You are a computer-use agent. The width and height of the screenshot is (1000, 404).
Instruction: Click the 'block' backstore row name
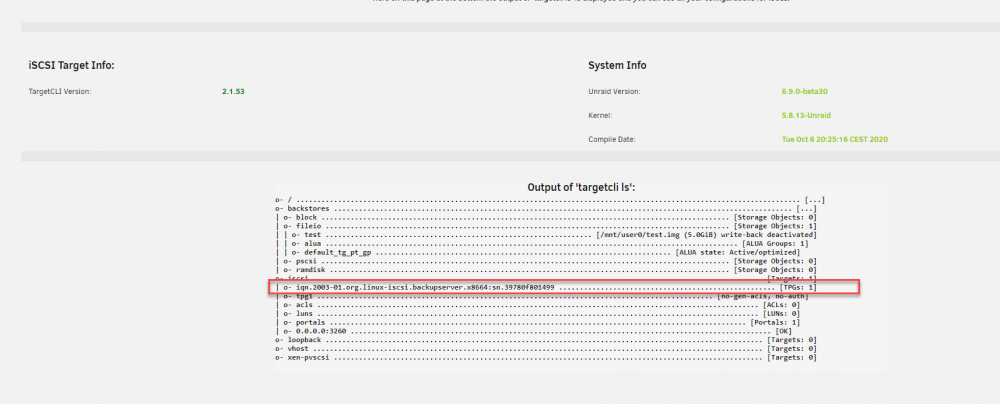(x=306, y=218)
